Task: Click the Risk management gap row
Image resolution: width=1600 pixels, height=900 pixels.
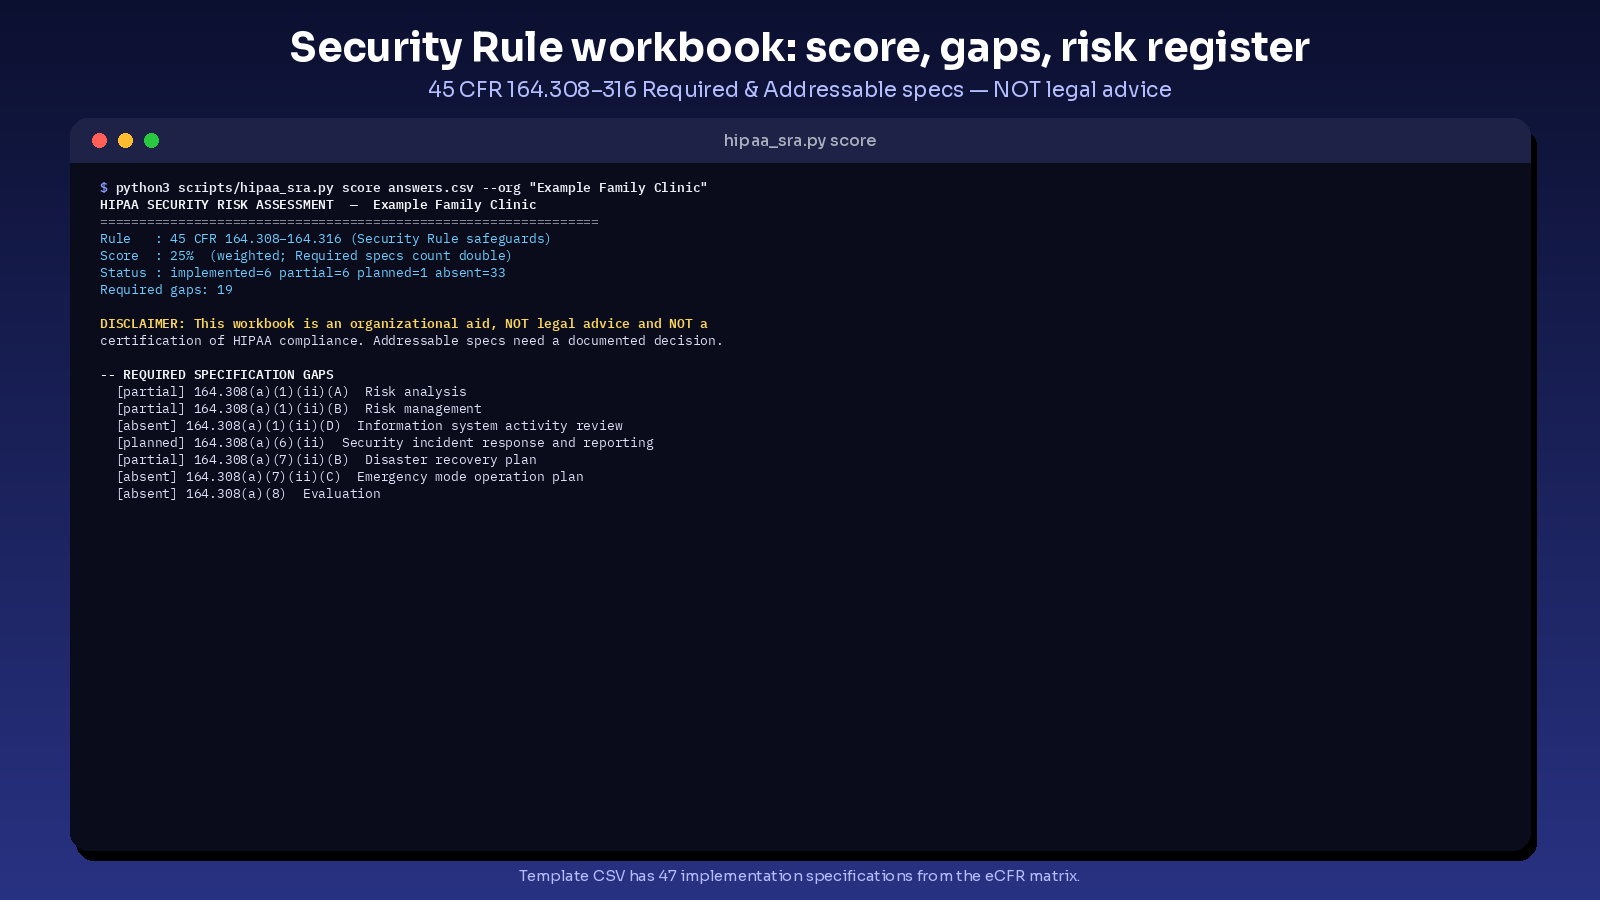Action: click(x=299, y=409)
